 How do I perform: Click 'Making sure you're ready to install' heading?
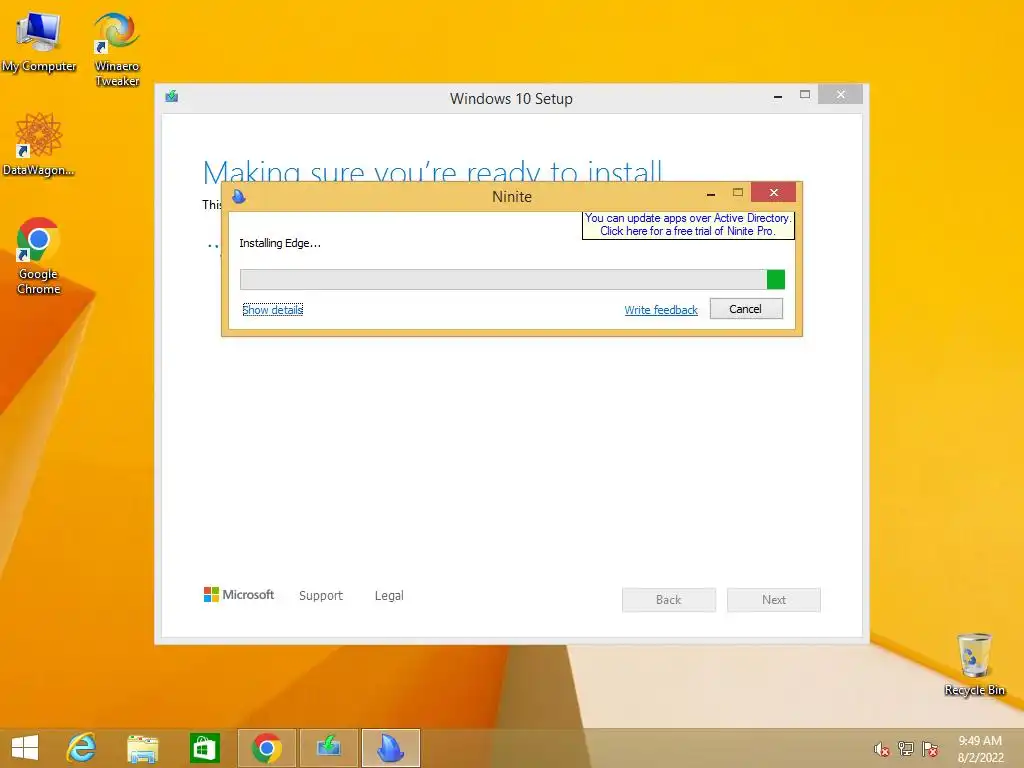(x=432, y=170)
